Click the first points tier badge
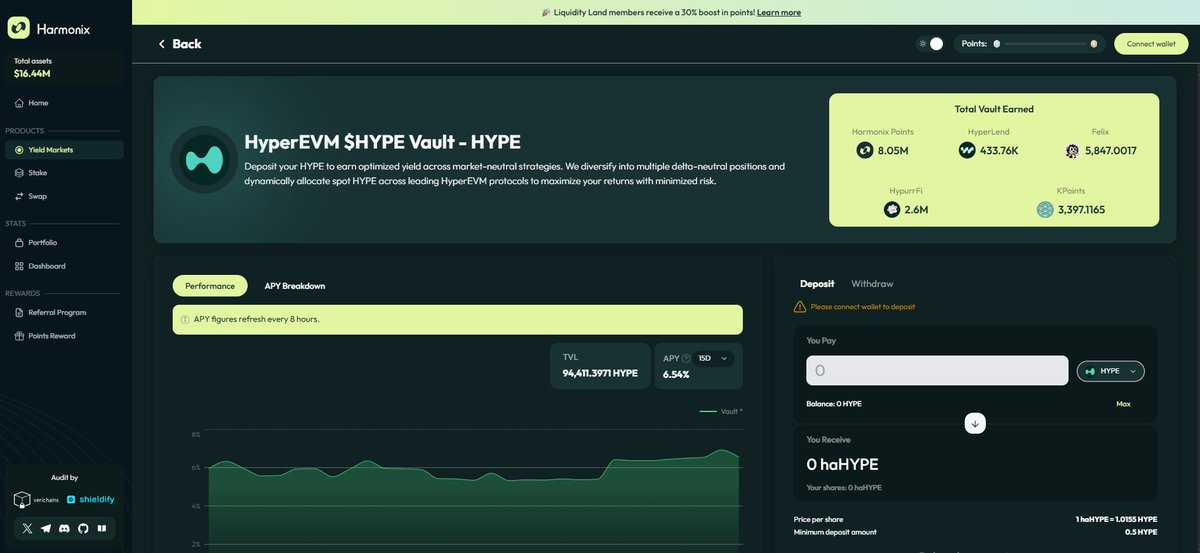 [x=997, y=44]
